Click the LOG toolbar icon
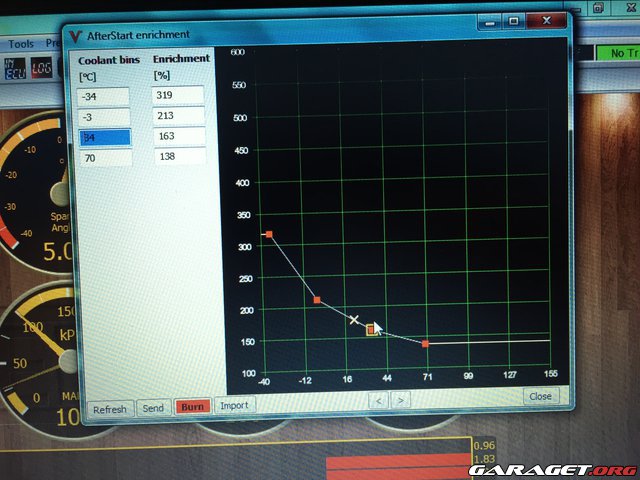Viewport: 640px width, 480px height. coord(42,67)
